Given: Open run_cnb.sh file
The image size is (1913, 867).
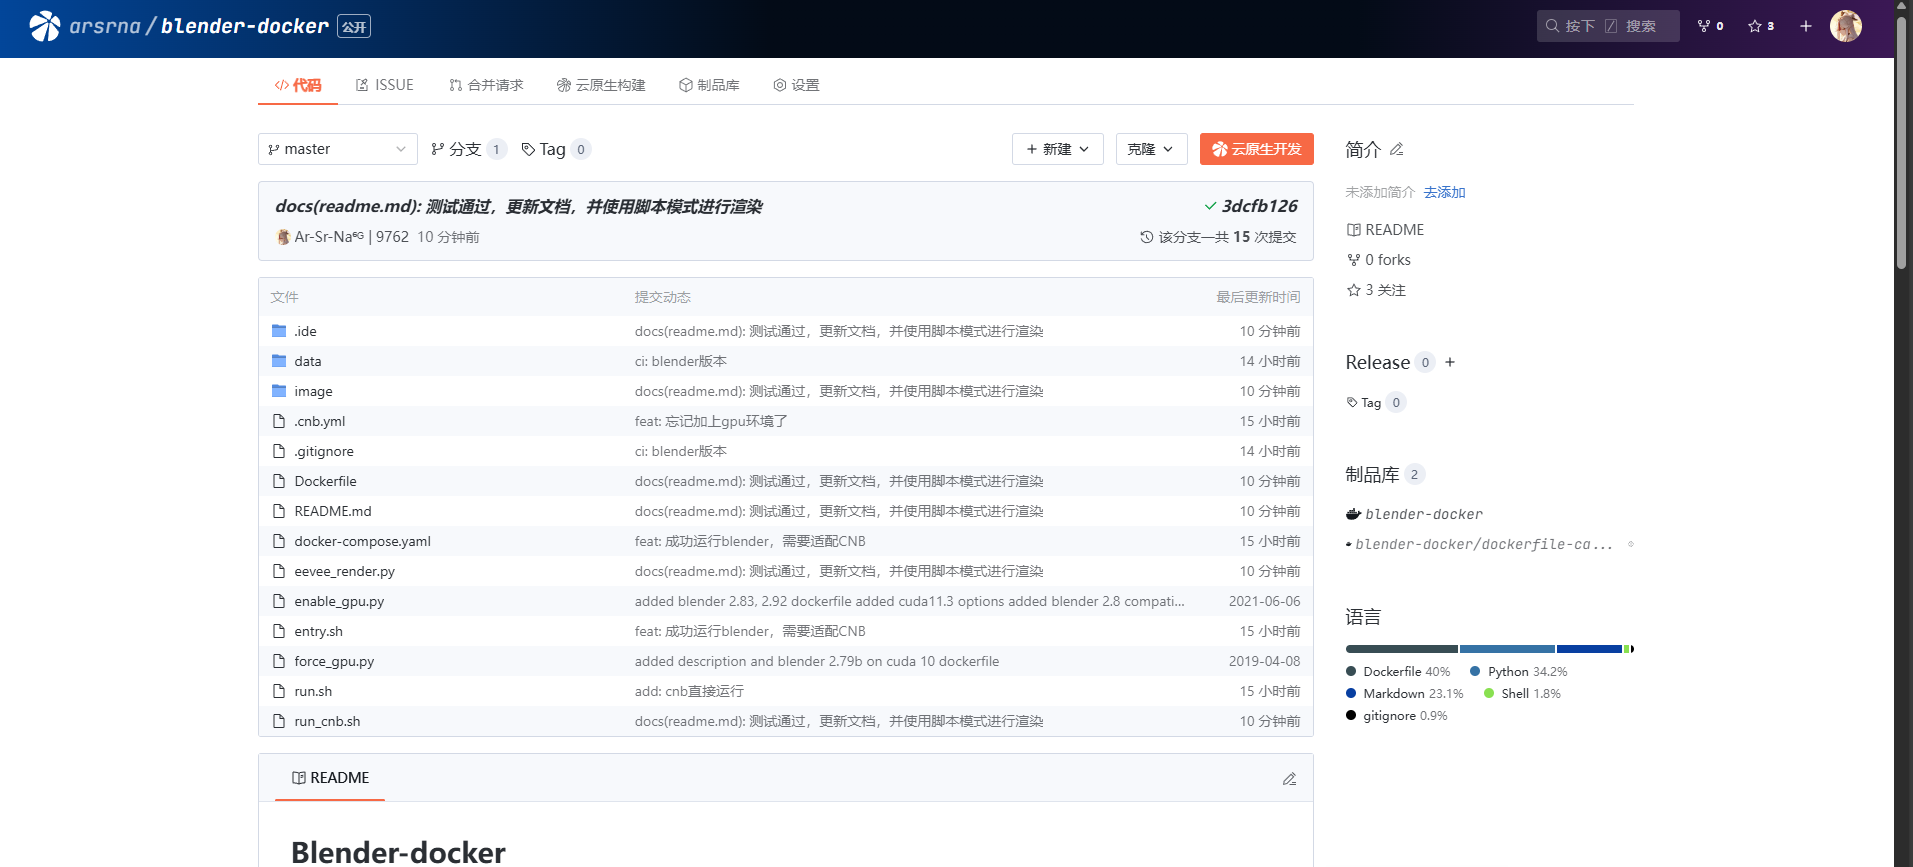Looking at the screenshot, I should (x=327, y=721).
